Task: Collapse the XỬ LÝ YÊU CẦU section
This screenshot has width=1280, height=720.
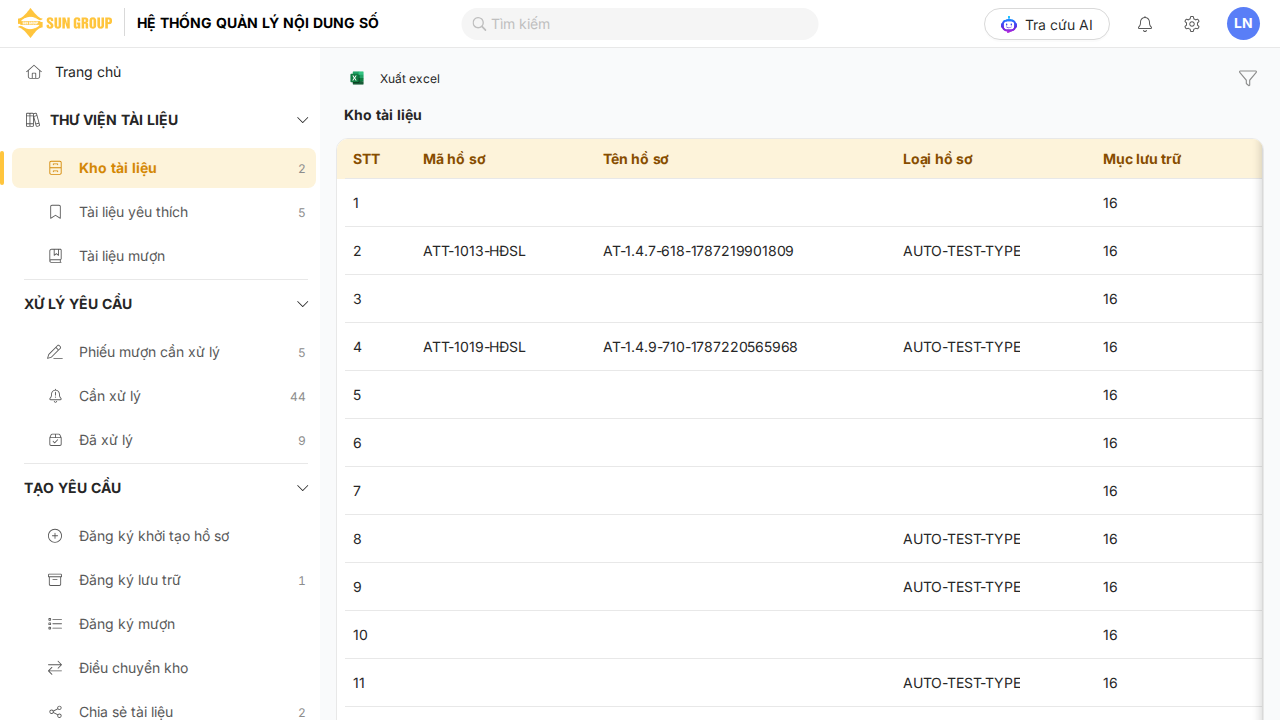Action: (303, 304)
